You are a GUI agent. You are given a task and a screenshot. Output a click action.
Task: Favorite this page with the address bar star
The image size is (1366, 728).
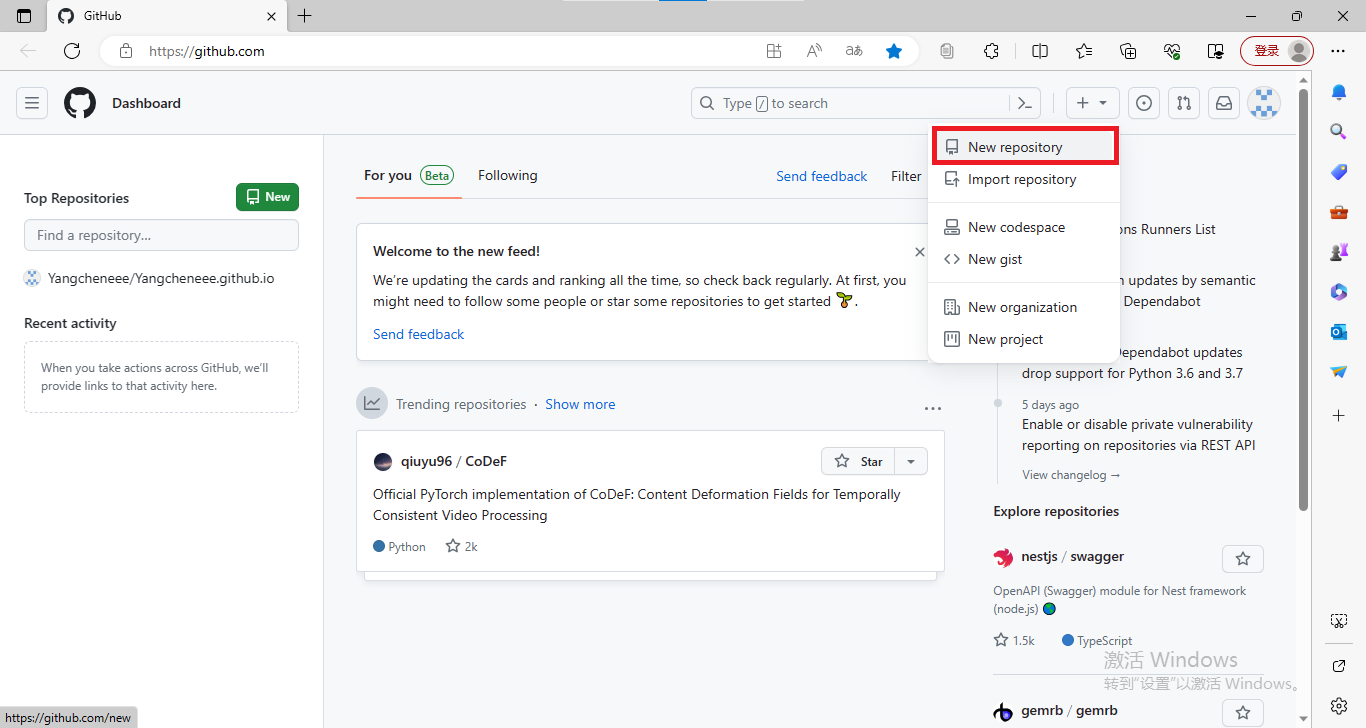pos(894,51)
